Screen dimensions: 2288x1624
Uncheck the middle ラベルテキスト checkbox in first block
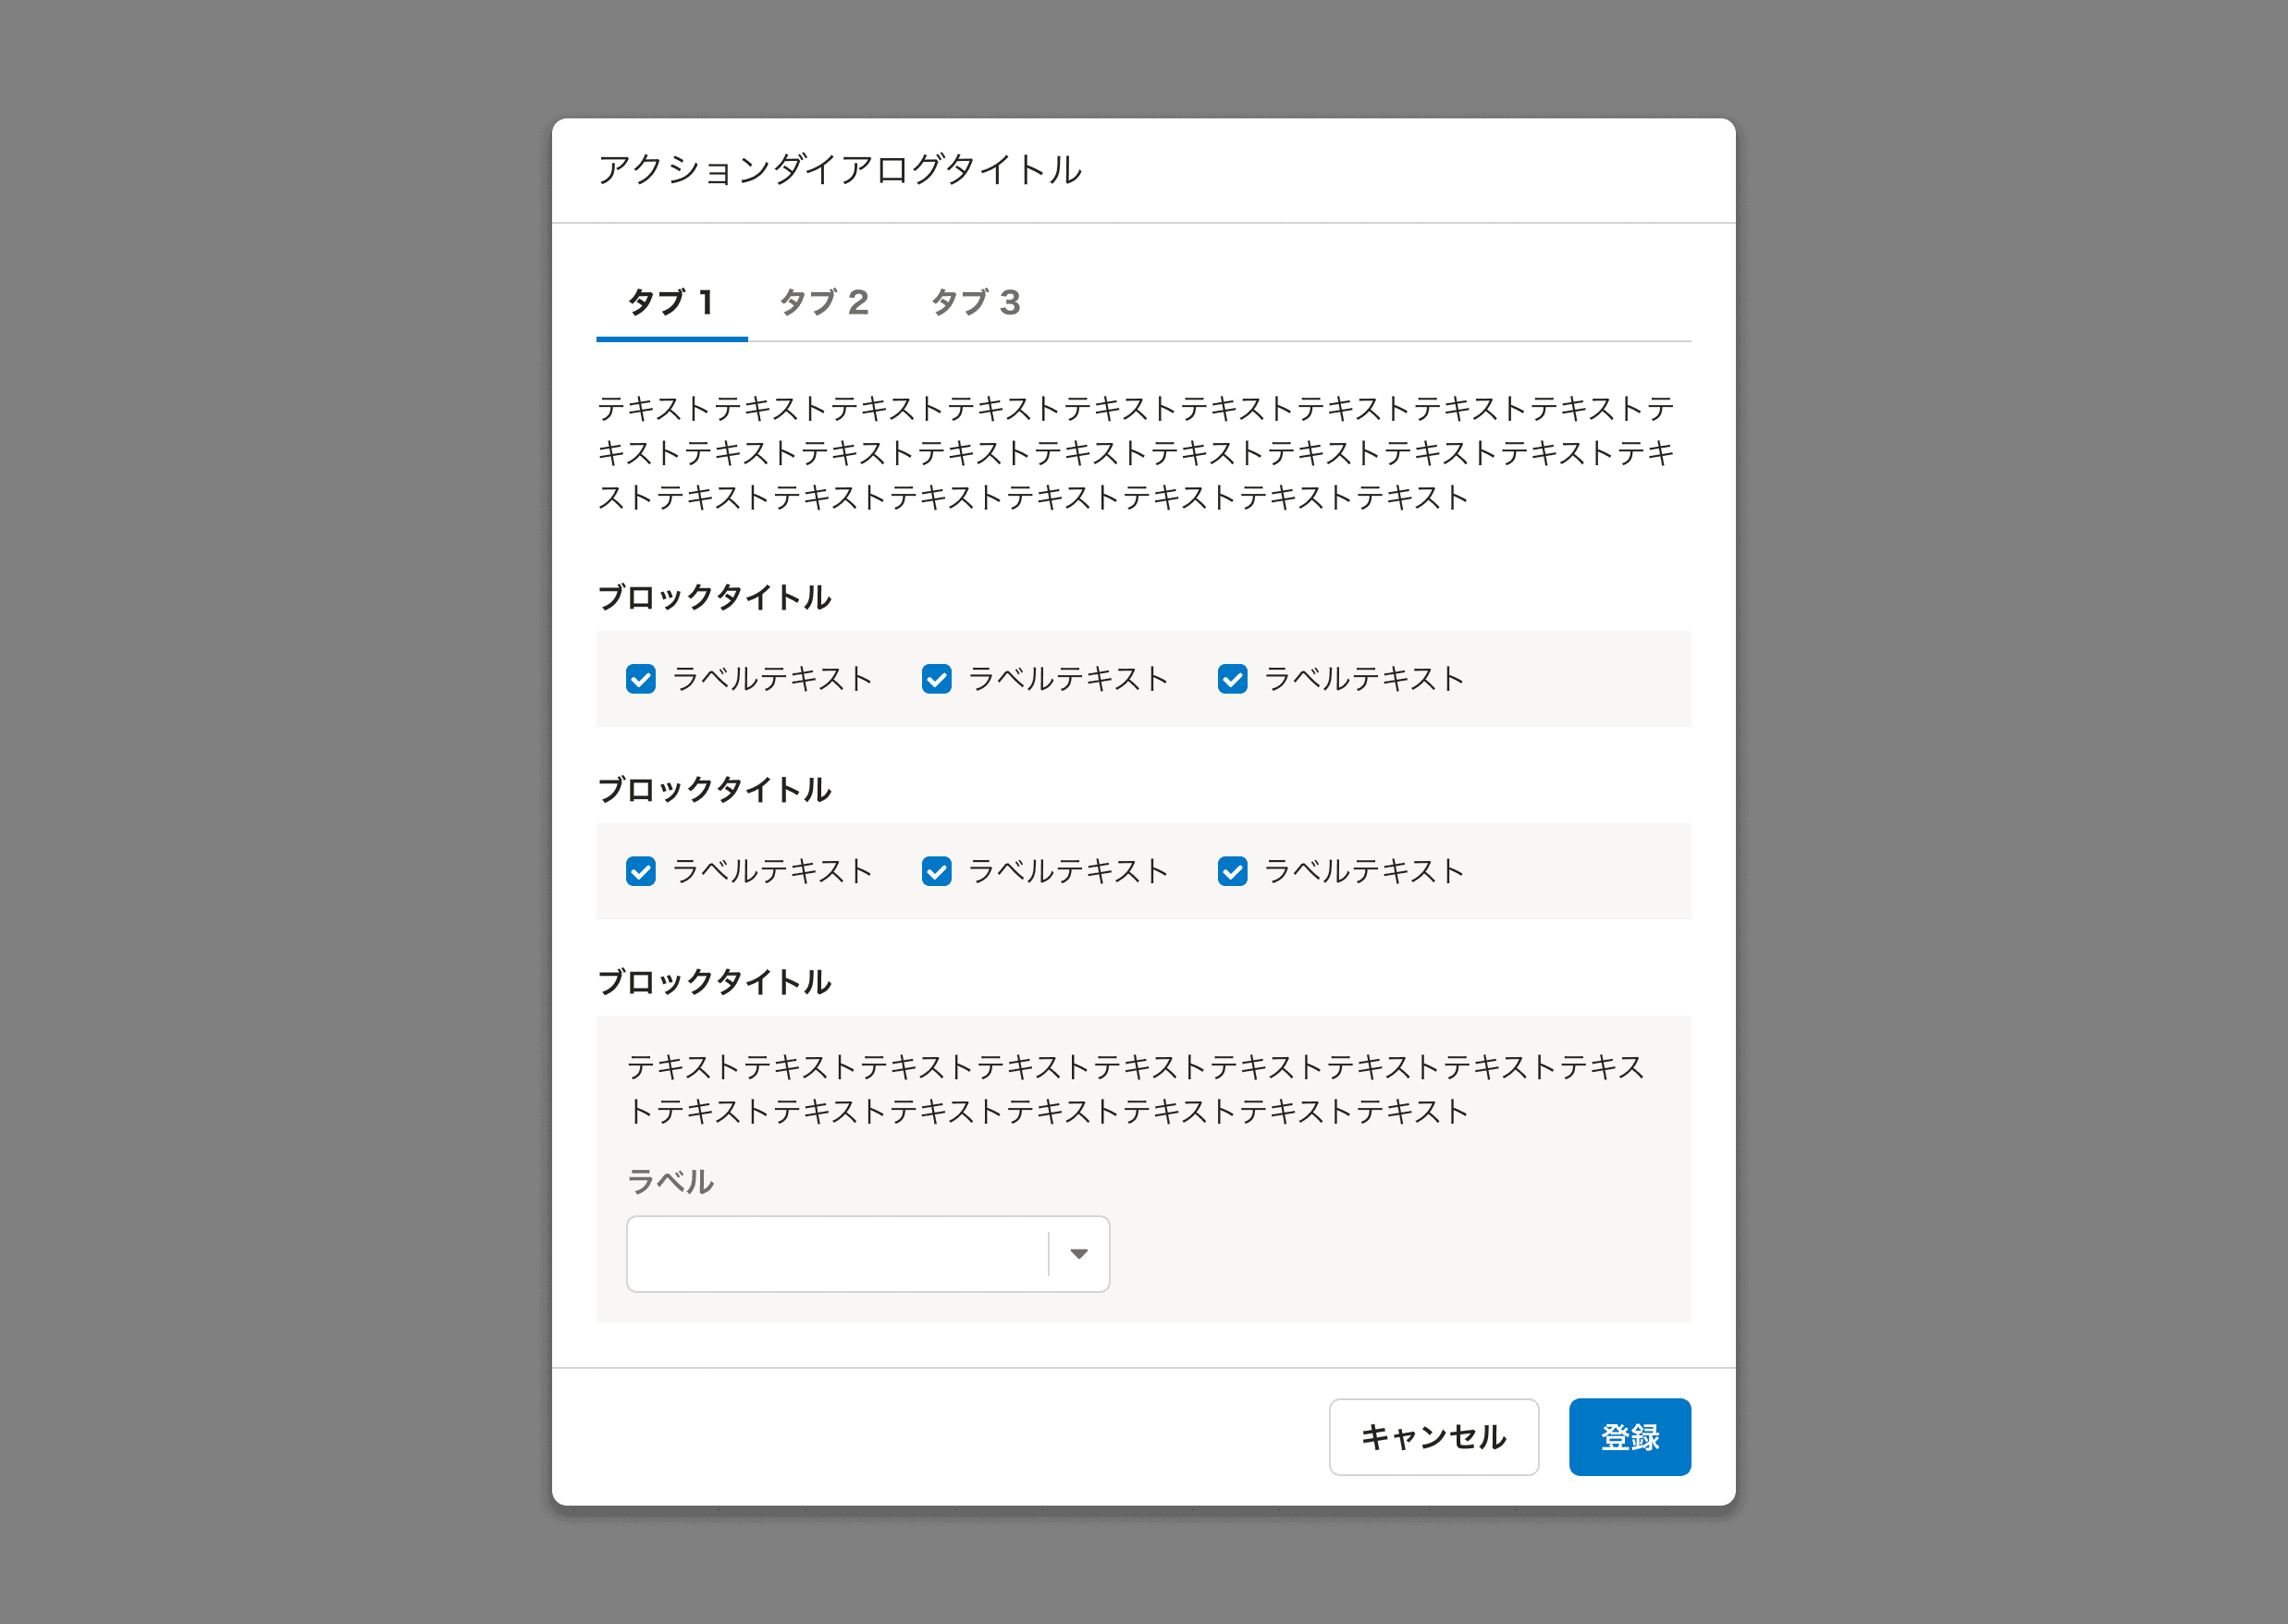pyautogui.click(x=936, y=679)
